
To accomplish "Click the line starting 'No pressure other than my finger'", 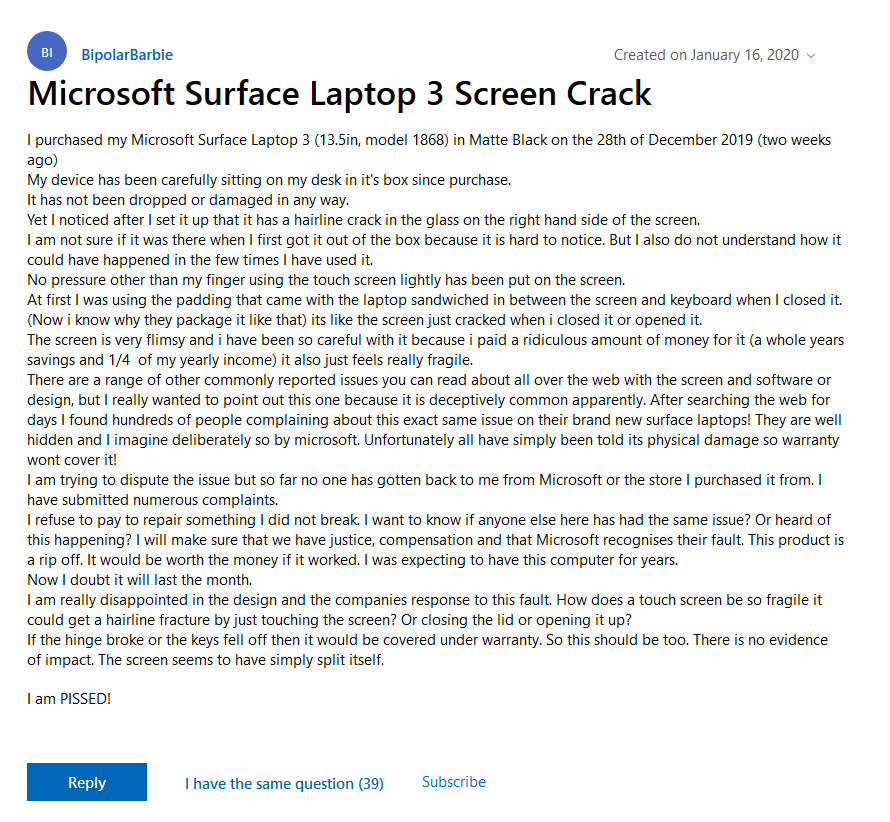I will pos(300,278).
